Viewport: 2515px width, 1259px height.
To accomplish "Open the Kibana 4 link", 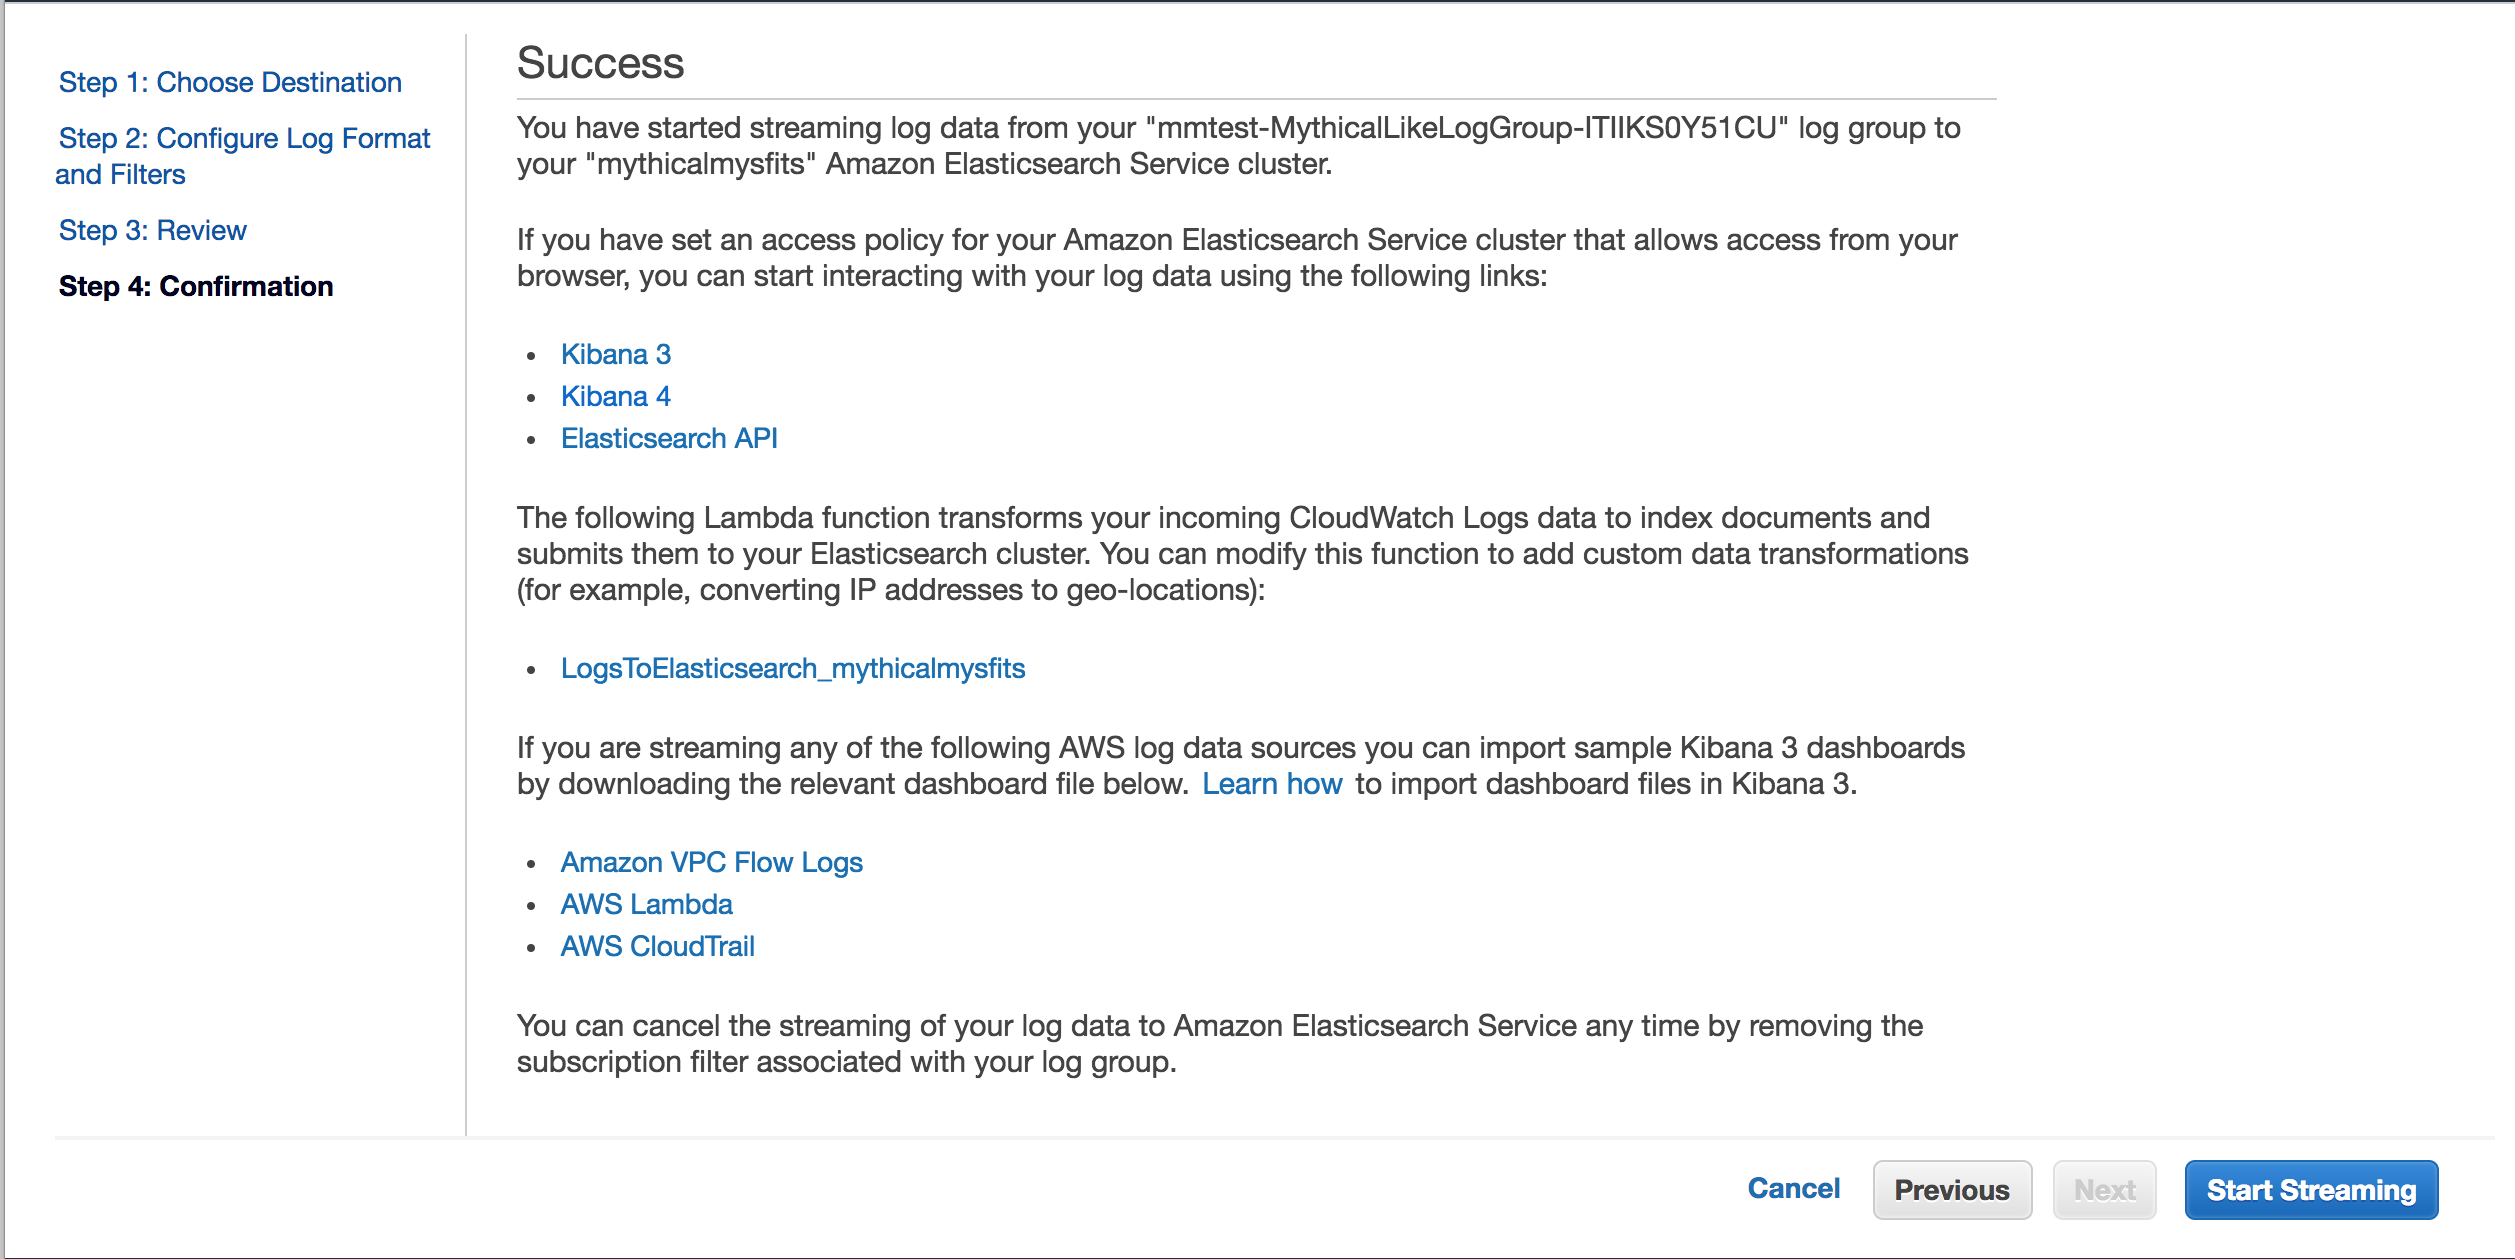I will [x=616, y=396].
